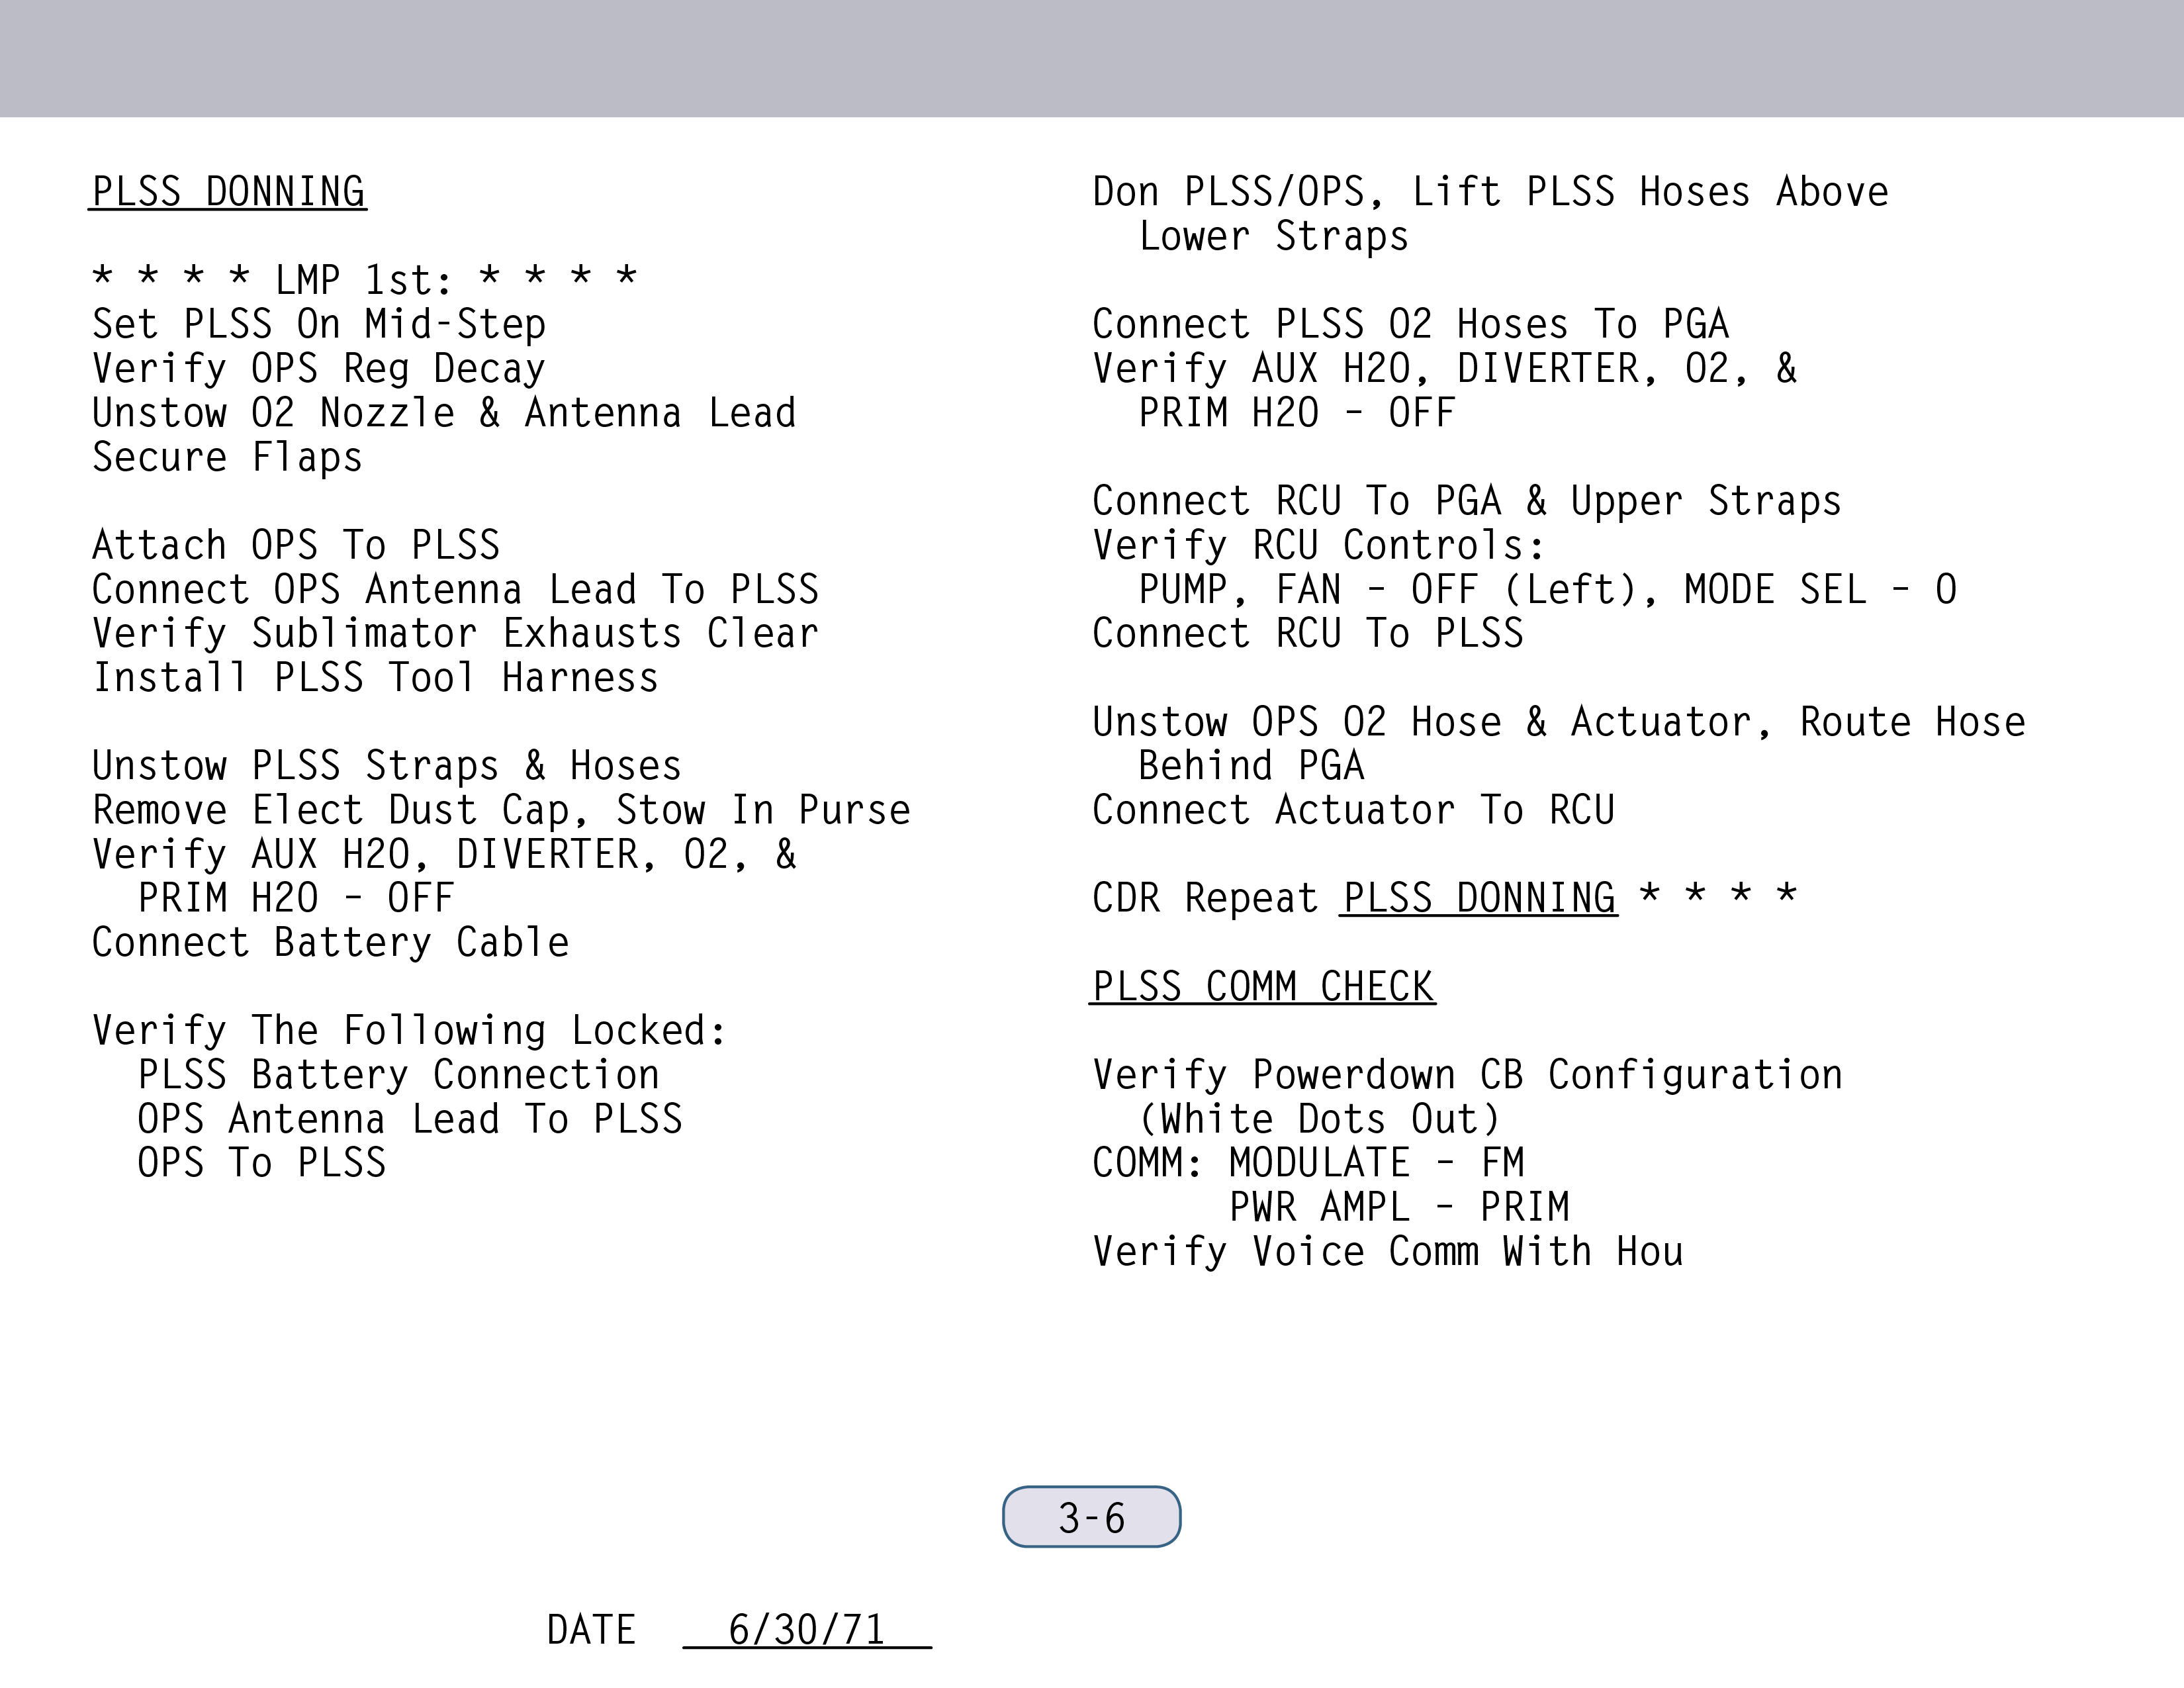2184x1688 pixels.
Task: Click the Set PLSS On Mid-Step line
Action: [x=319, y=324]
